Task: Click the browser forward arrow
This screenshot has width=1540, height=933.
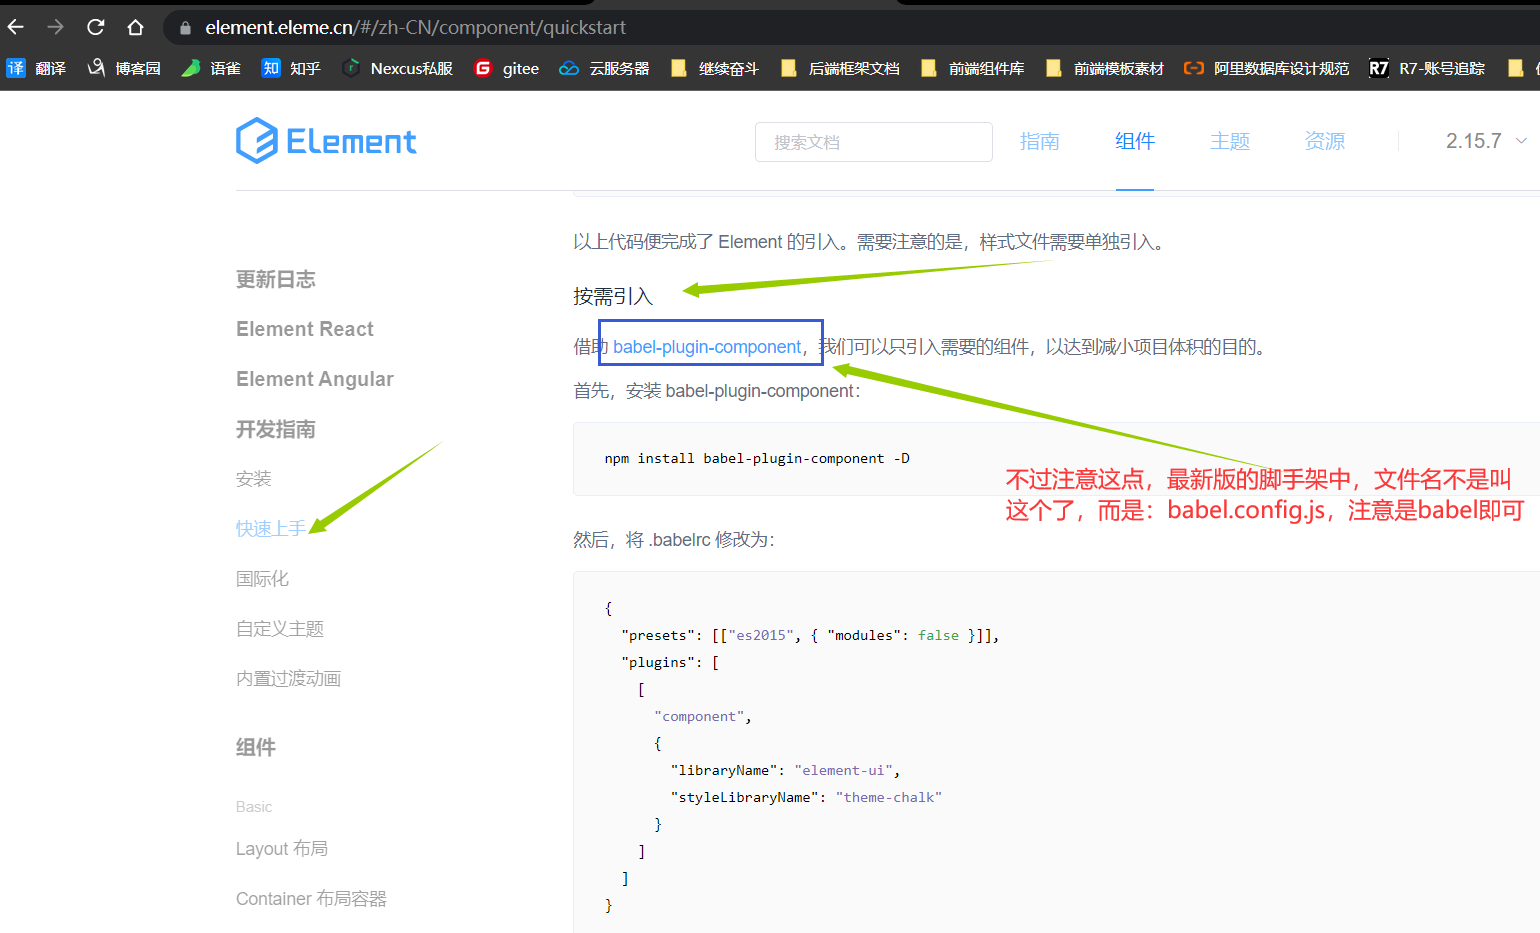Action: (56, 27)
